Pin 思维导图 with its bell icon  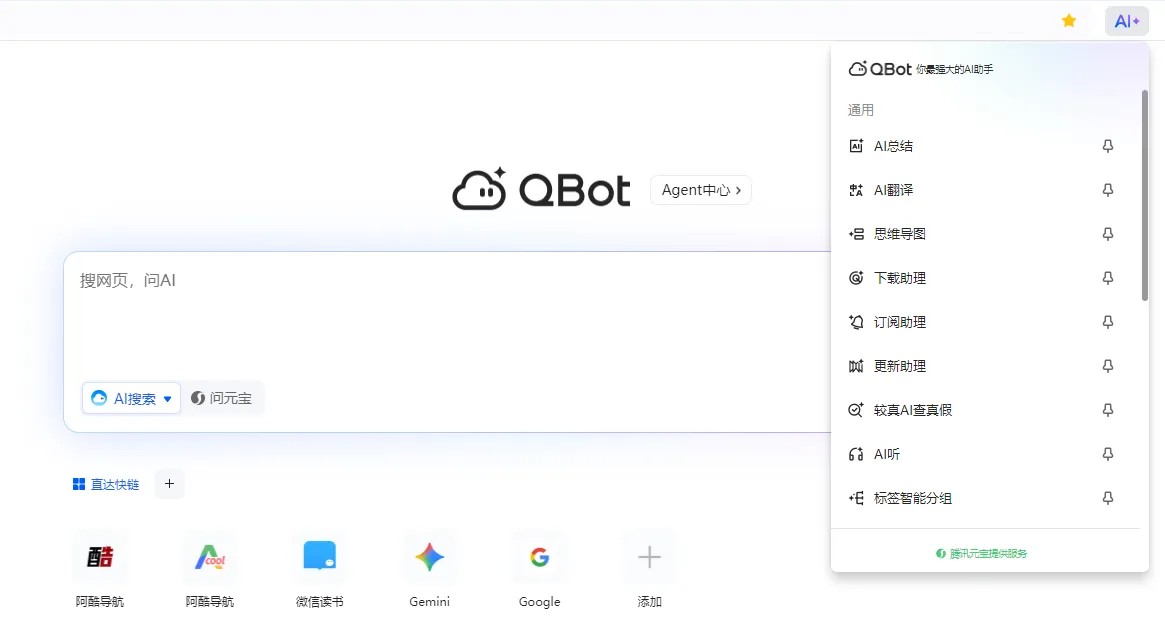(1108, 233)
